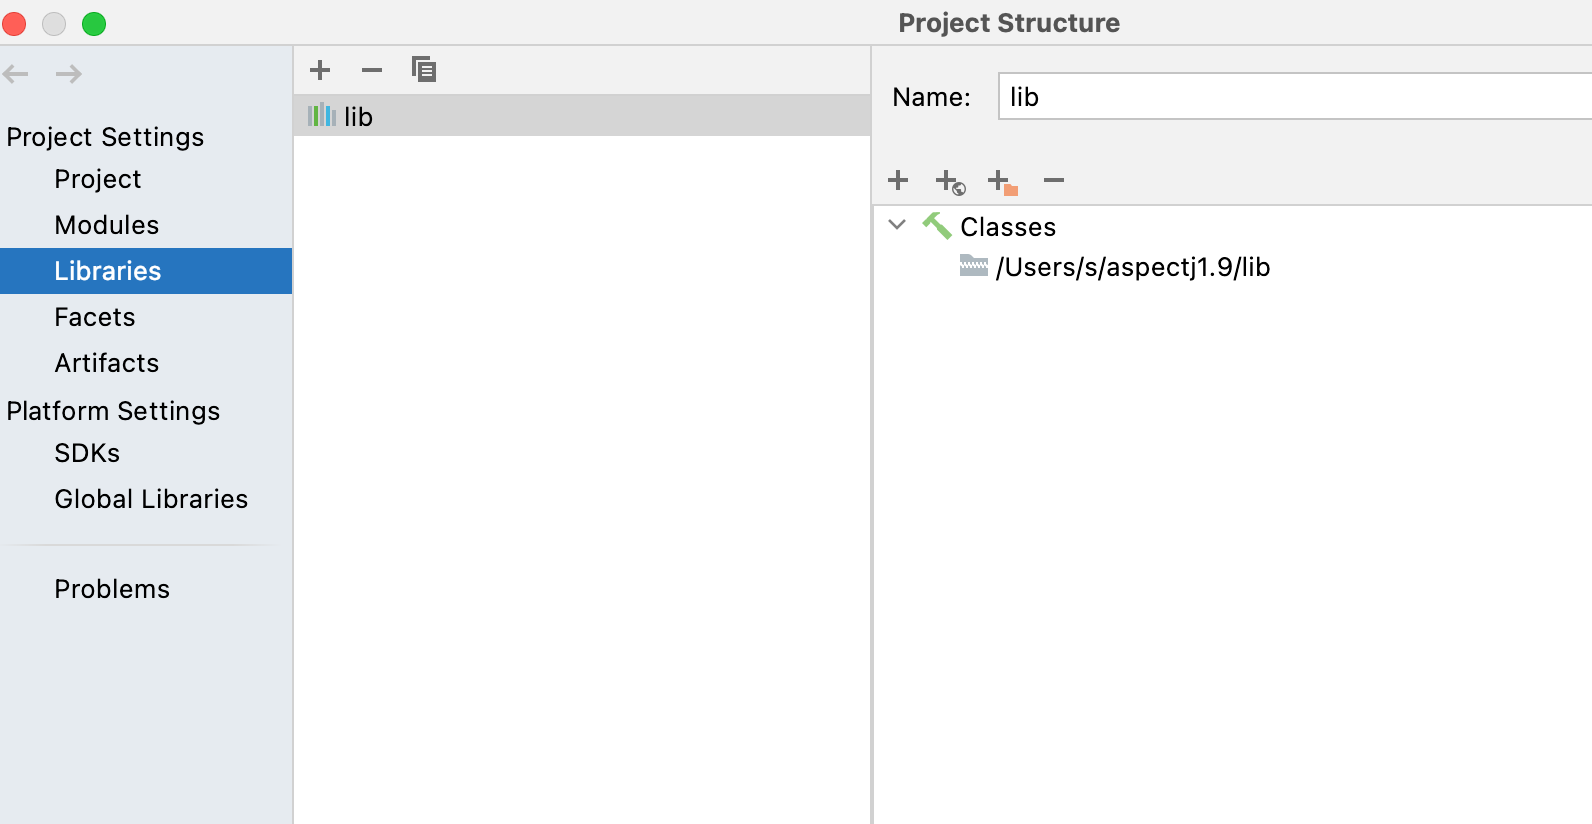This screenshot has width=1592, height=824.
Task: Select the /Users/s/aspectj1.9/lib entry
Action: tap(1132, 267)
